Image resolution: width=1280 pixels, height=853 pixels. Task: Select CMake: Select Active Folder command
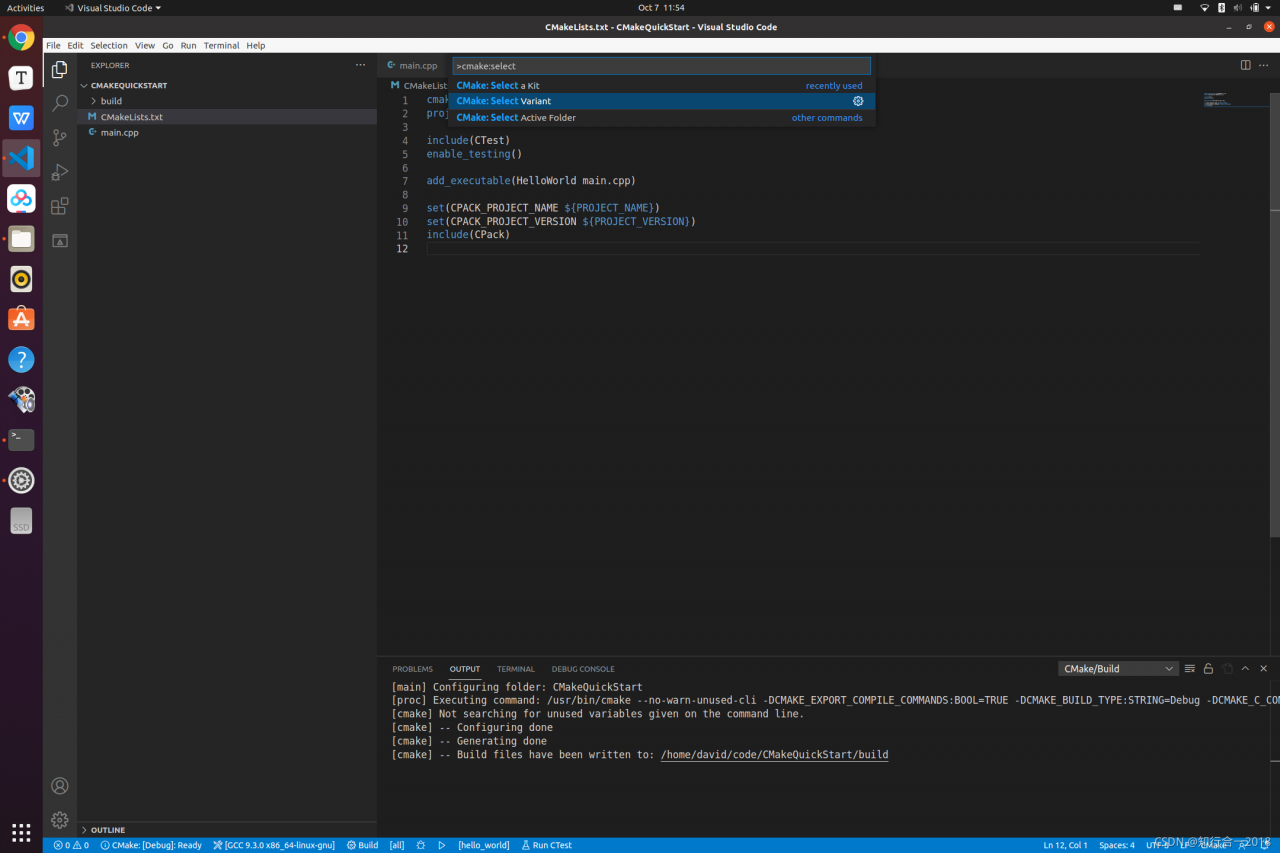point(662,117)
